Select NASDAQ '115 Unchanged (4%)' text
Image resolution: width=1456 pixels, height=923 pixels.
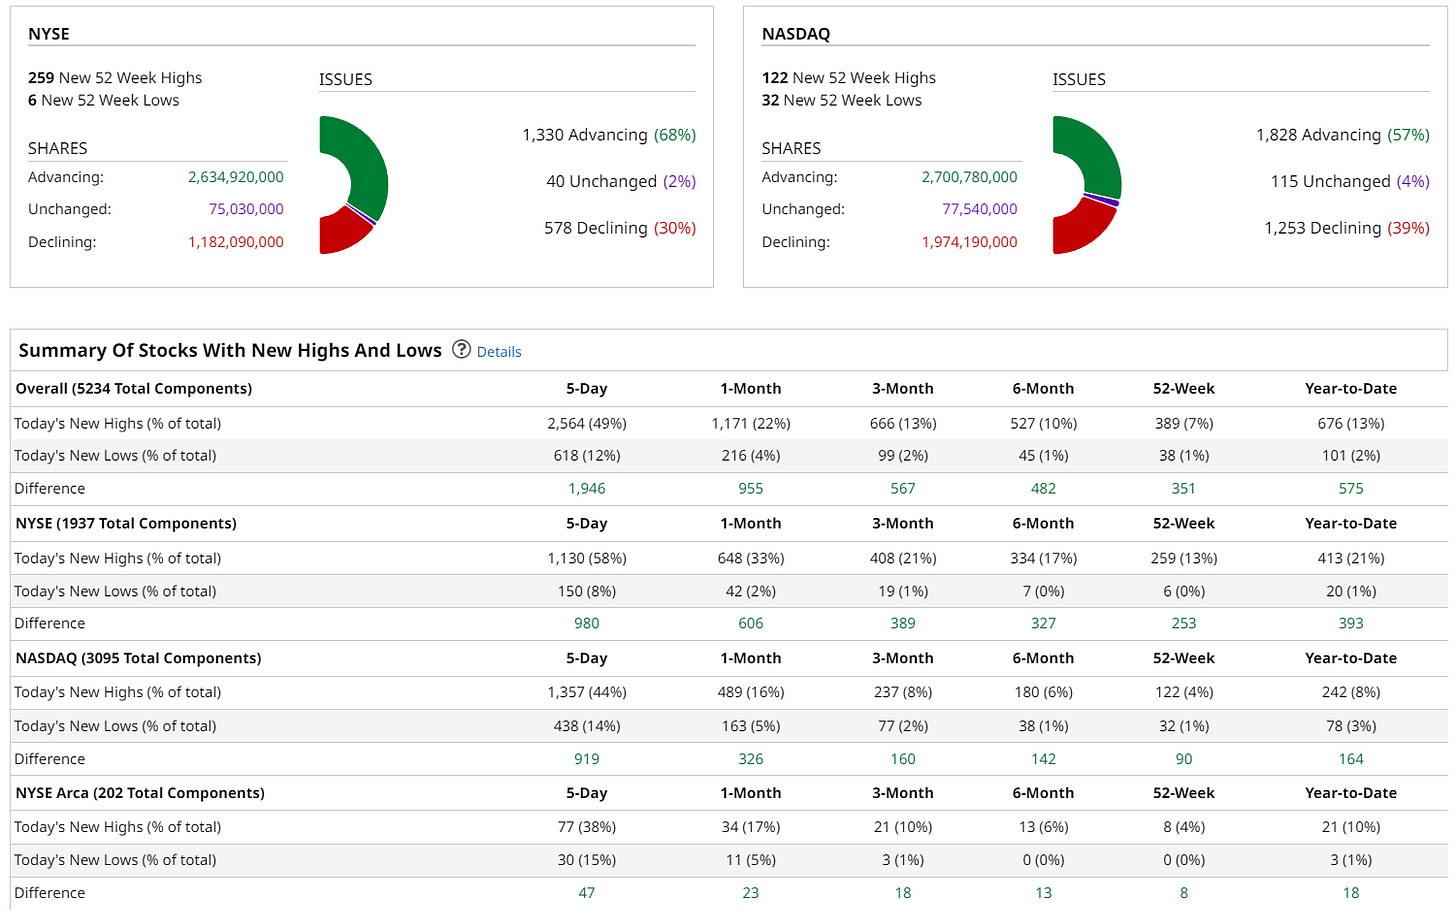(1350, 181)
